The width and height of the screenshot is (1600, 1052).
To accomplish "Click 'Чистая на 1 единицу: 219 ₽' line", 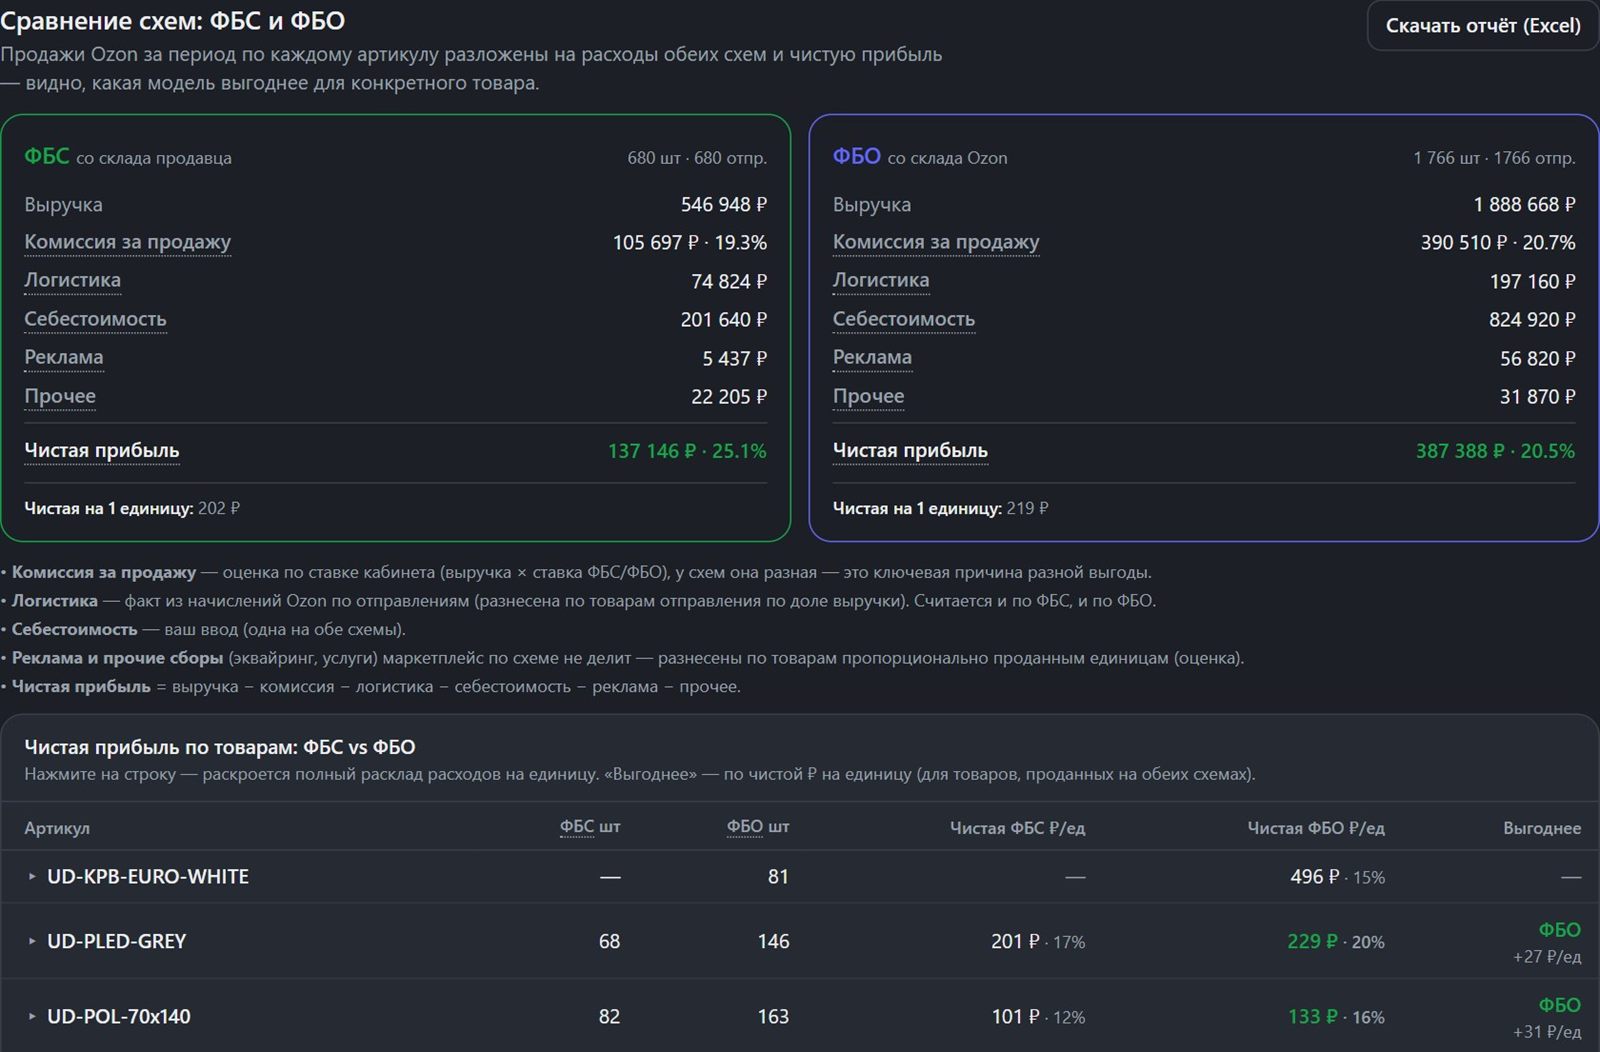I will click(941, 509).
